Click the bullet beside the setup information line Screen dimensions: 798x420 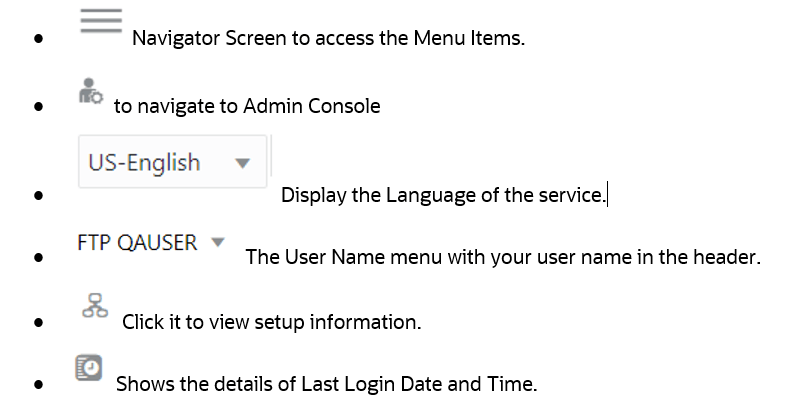pos(37,324)
